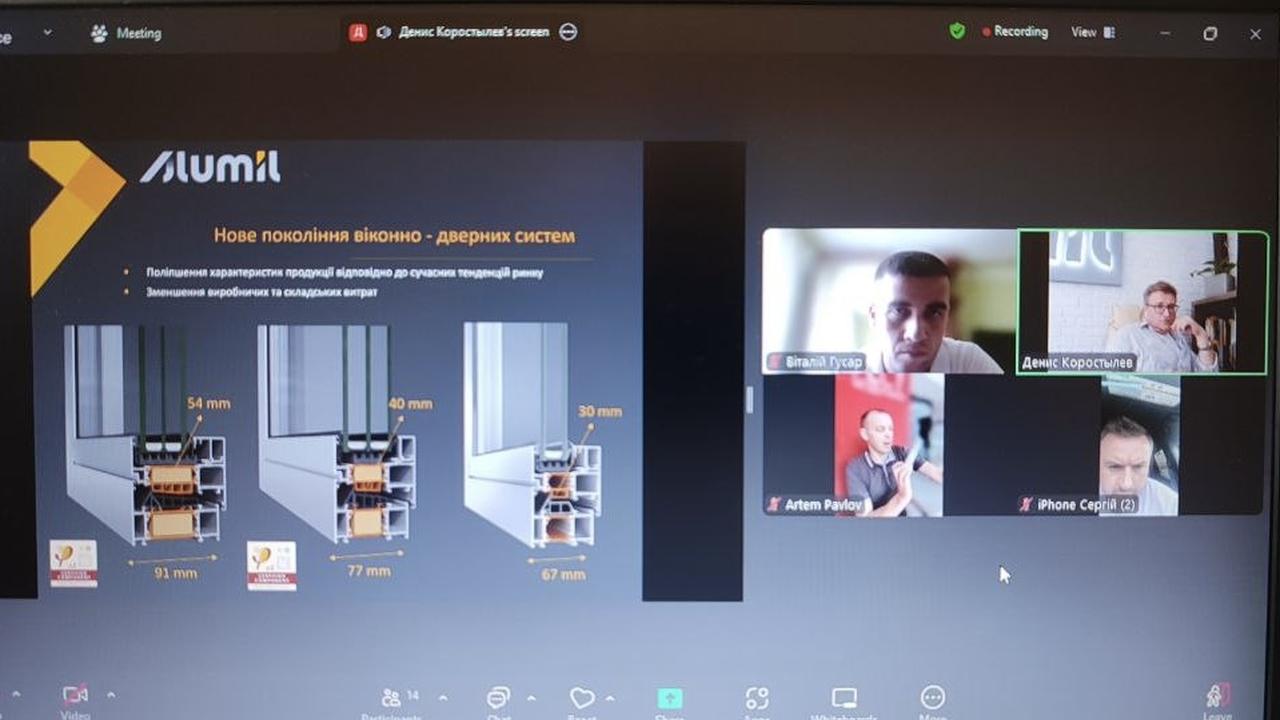Click the '40 mm' label on slide
The height and width of the screenshot is (720, 1280).
411,404
